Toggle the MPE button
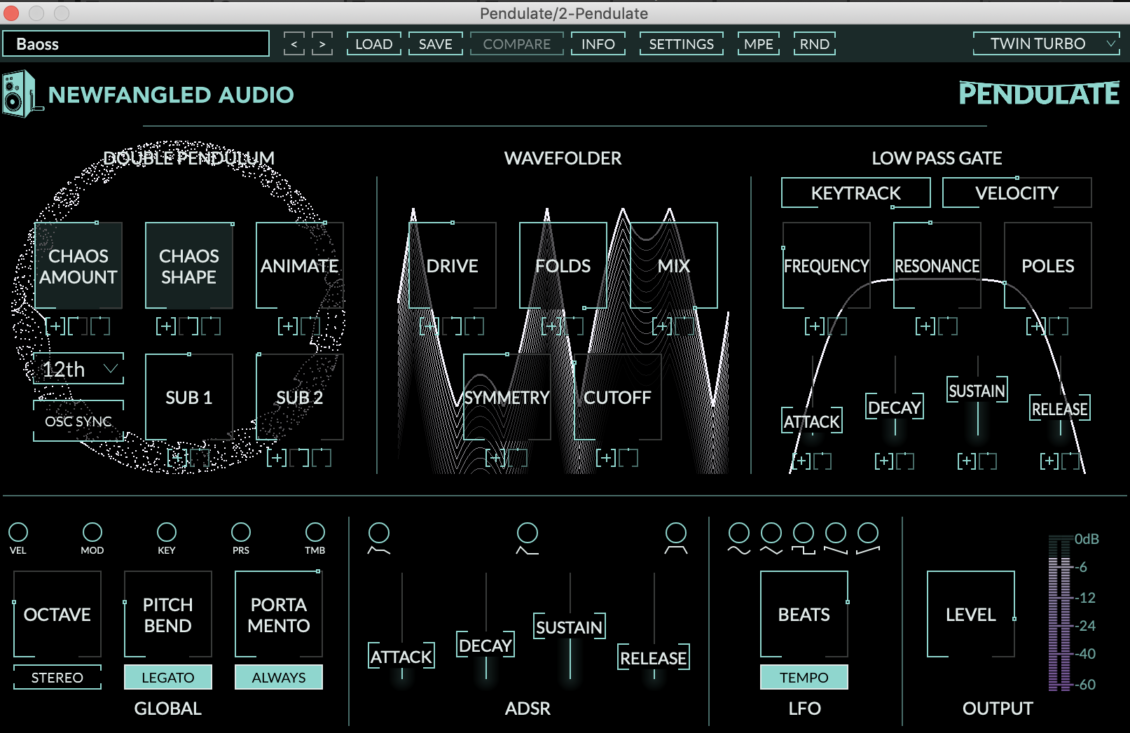The image size is (1130, 733). pyautogui.click(x=758, y=44)
